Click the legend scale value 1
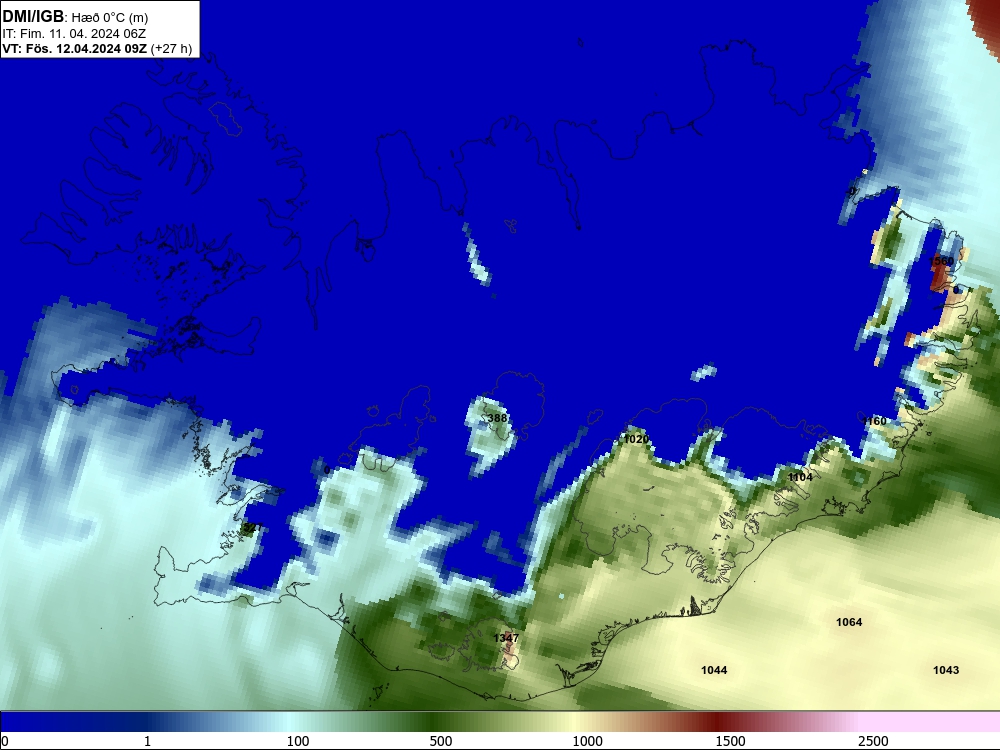 147,741
